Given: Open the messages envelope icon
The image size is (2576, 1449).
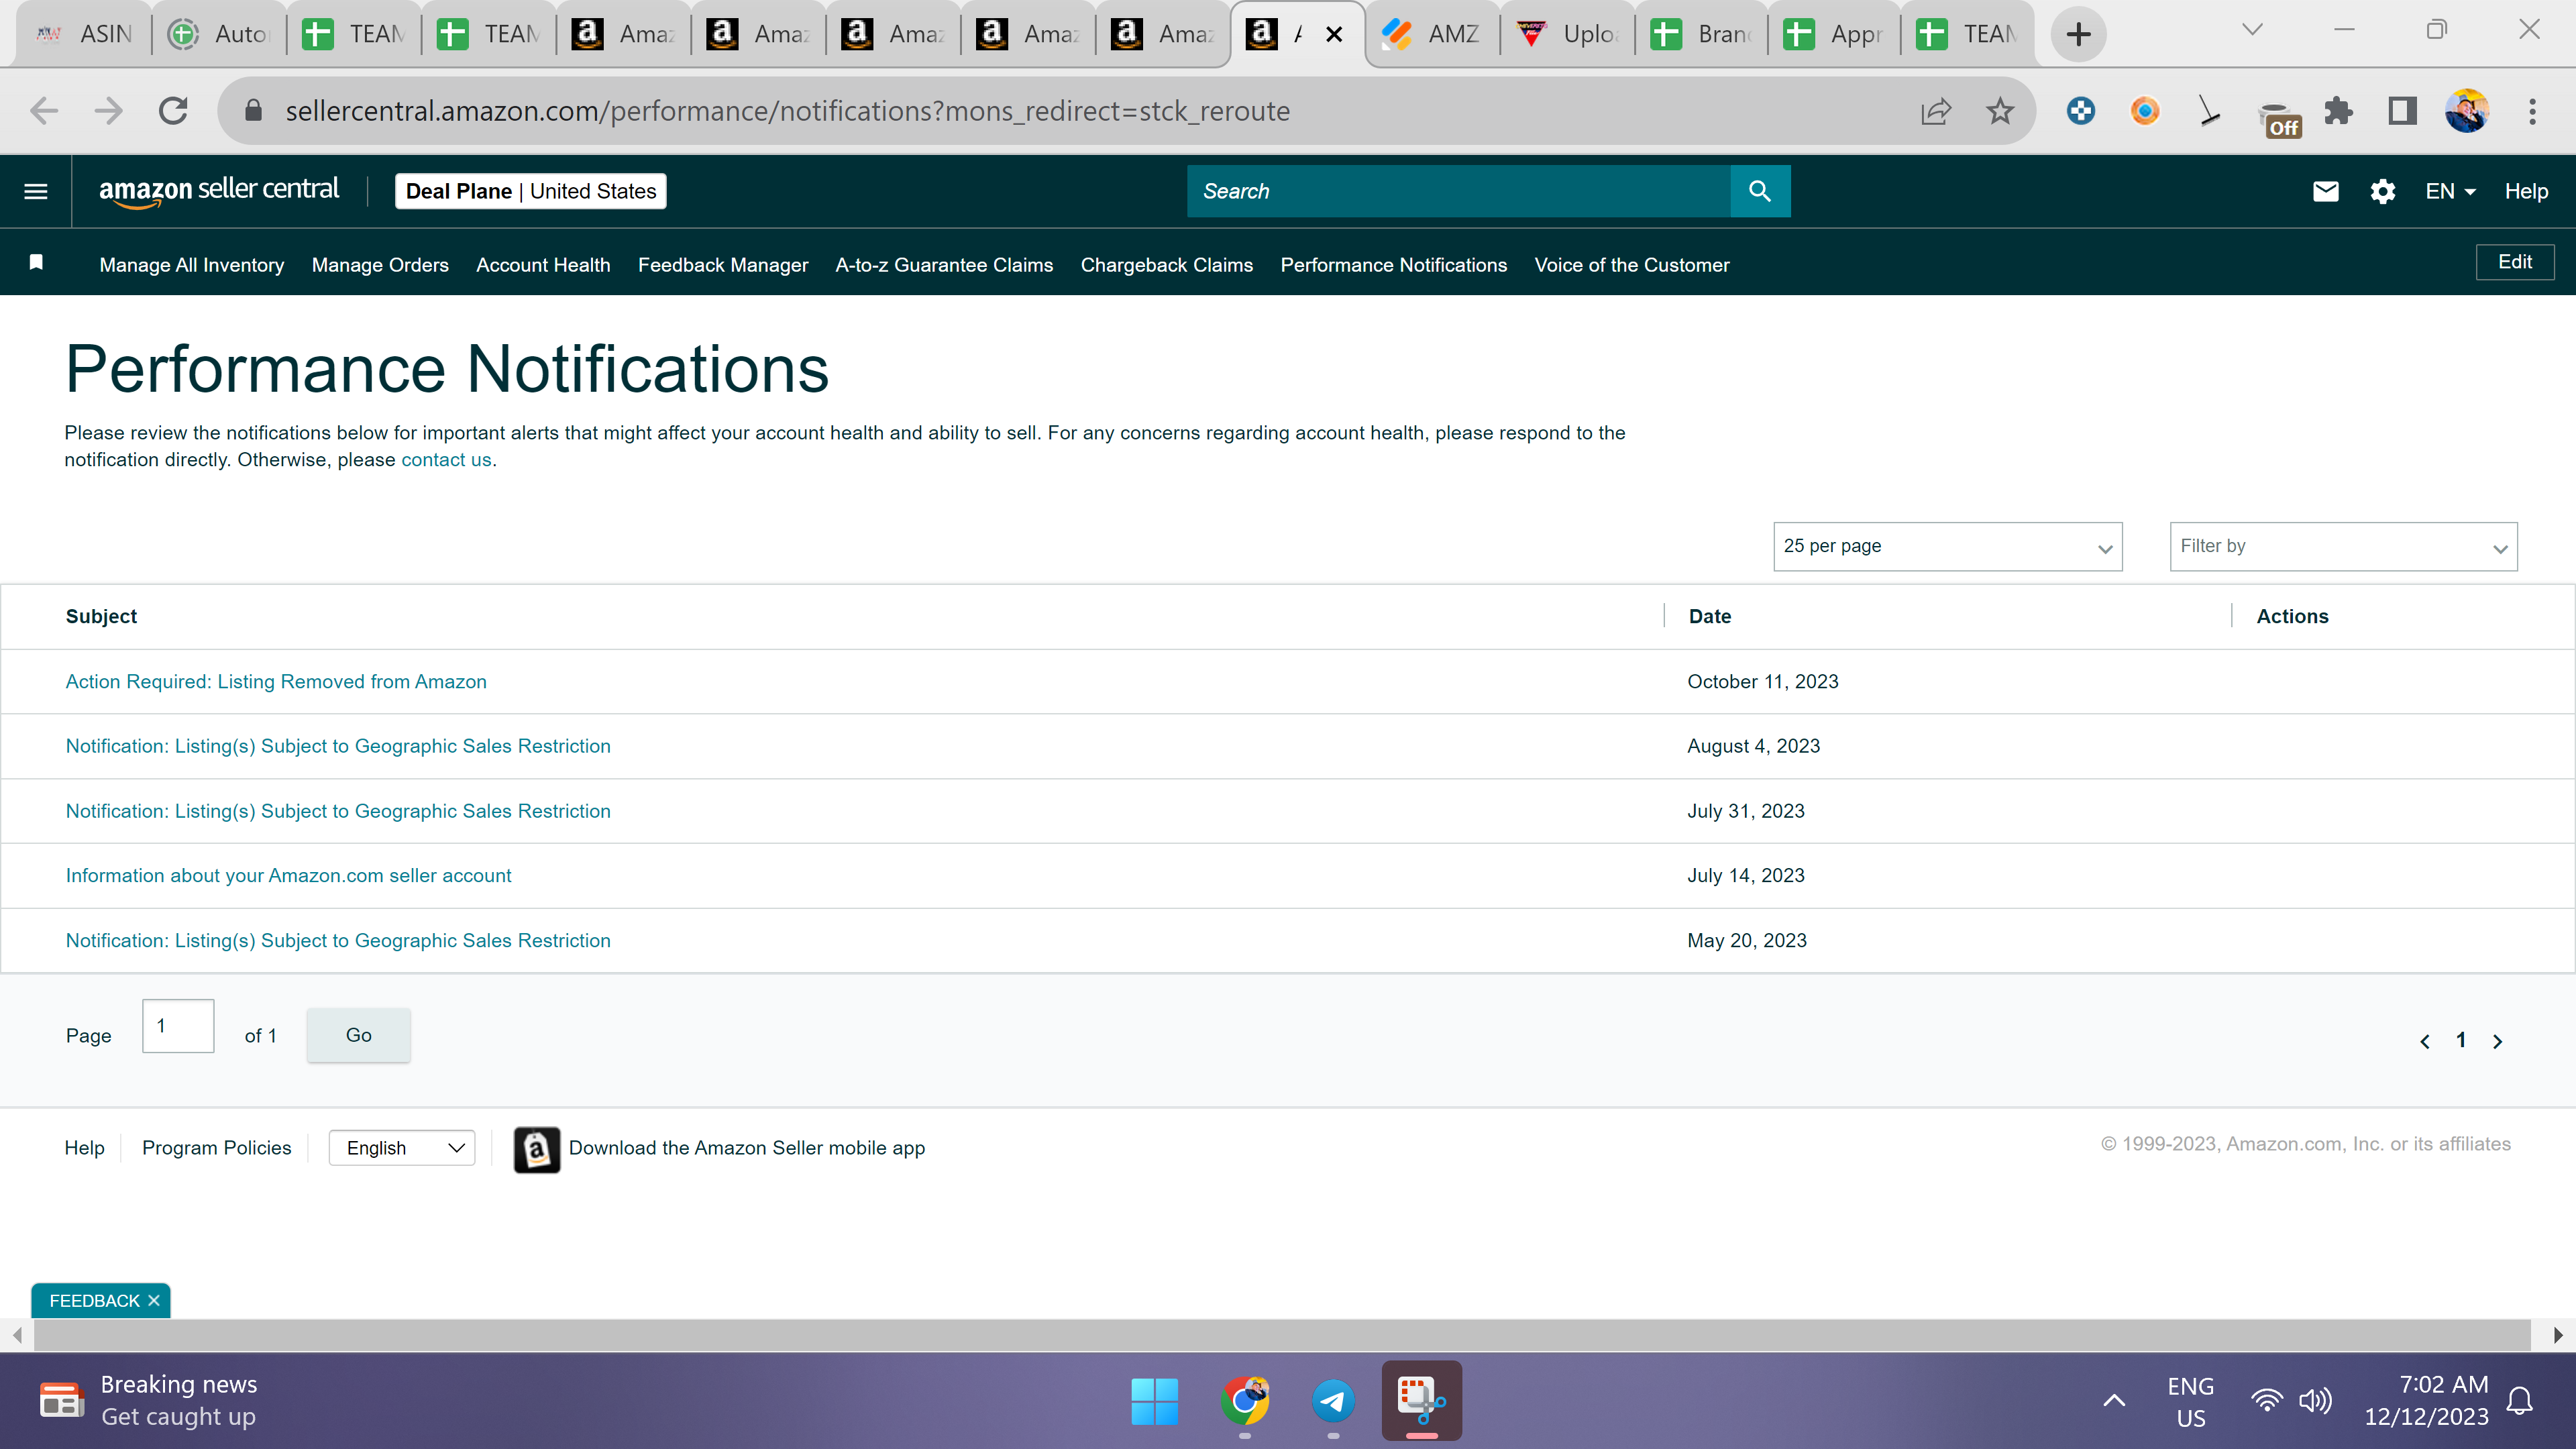Looking at the screenshot, I should (x=2326, y=191).
